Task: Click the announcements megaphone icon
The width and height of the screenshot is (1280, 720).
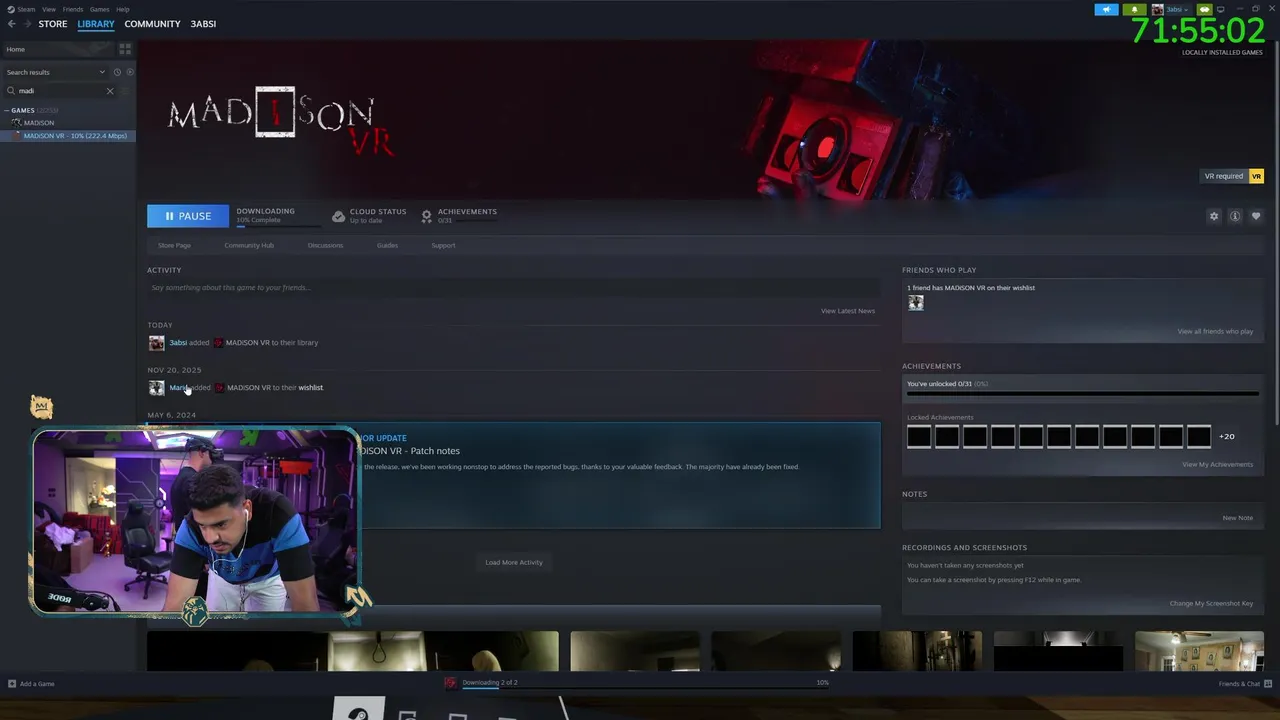Action: click(1106, 9)
